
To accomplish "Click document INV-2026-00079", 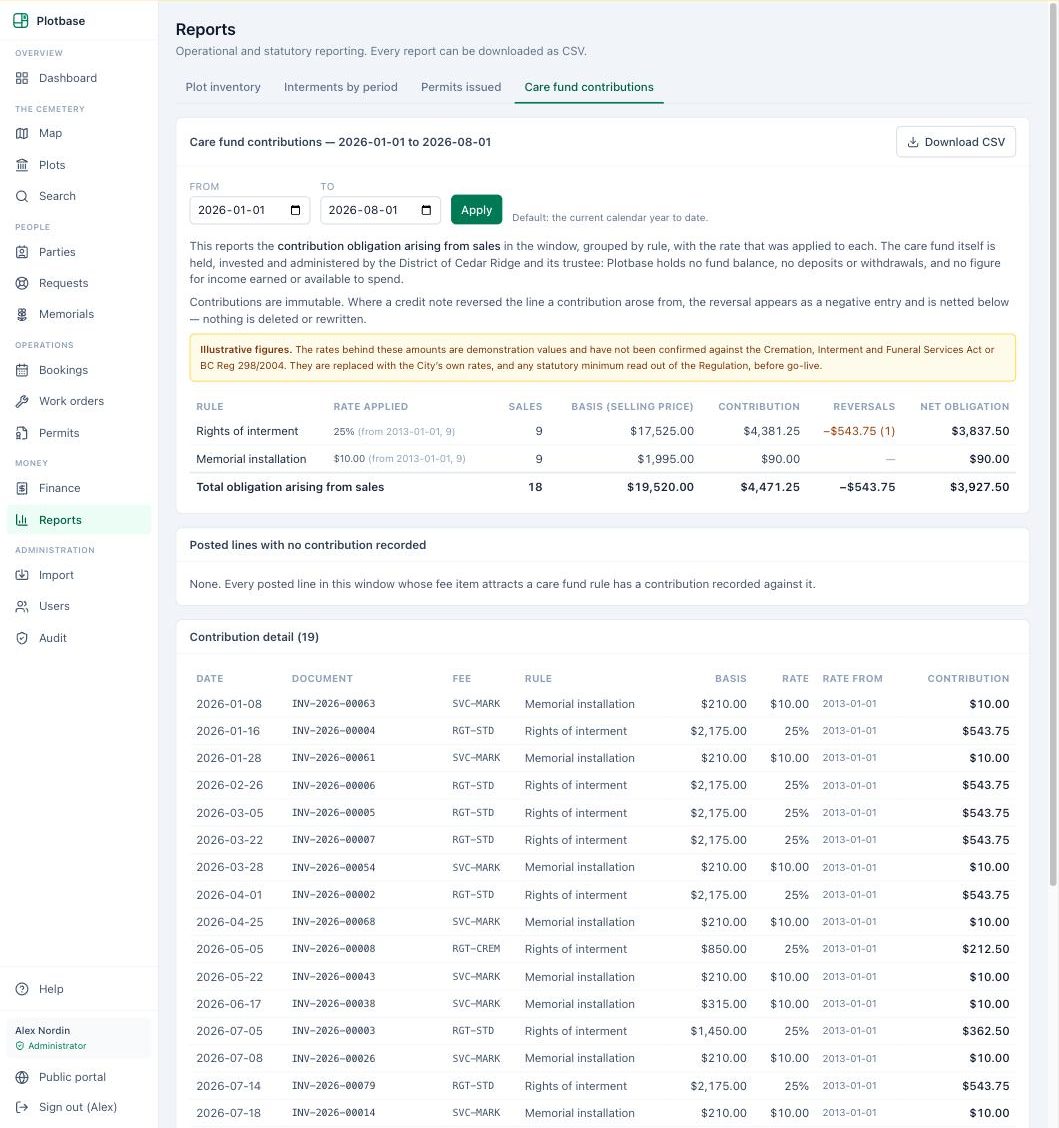I will pos(333,1086).
